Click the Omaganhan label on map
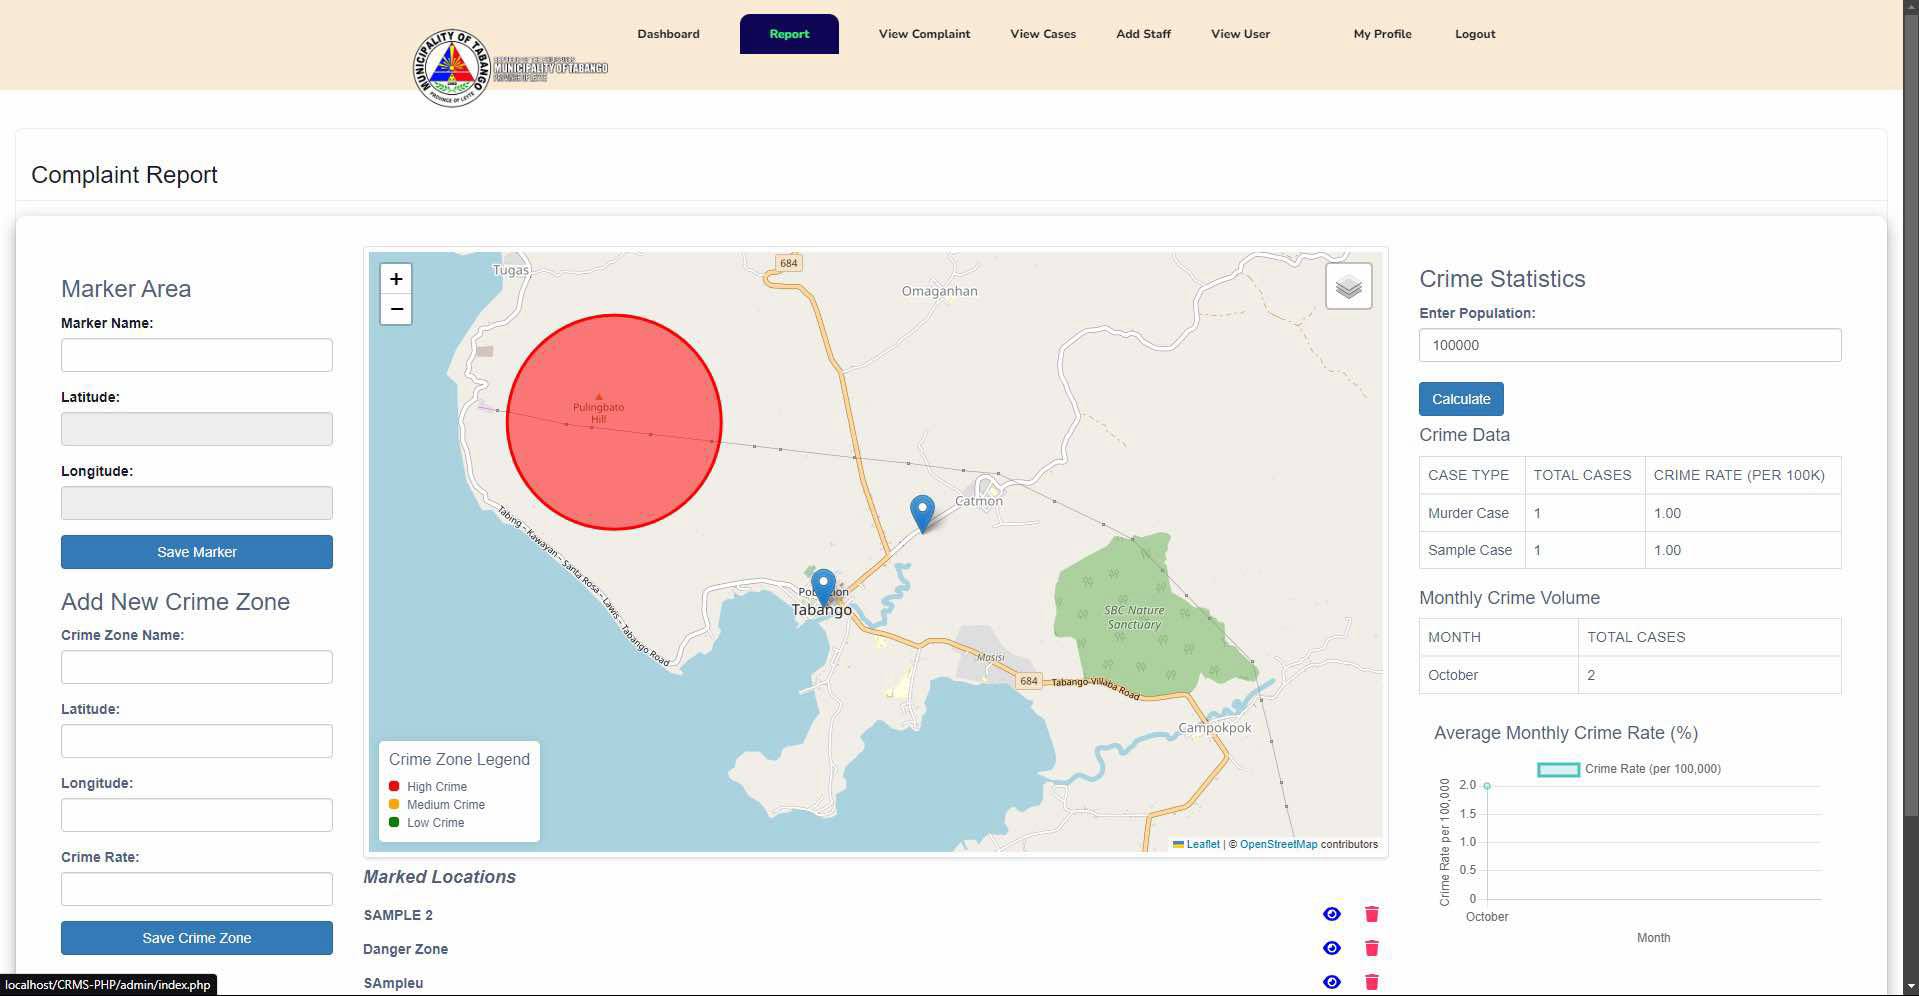The height and width of the screenshot is (996, 1919). [x=939, y=291]
